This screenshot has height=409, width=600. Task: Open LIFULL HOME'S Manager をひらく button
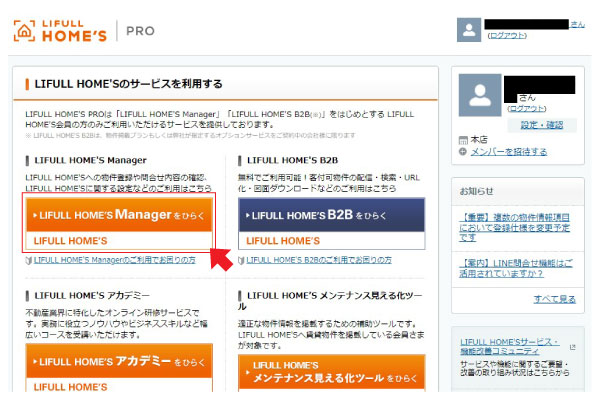coord(119,225)
